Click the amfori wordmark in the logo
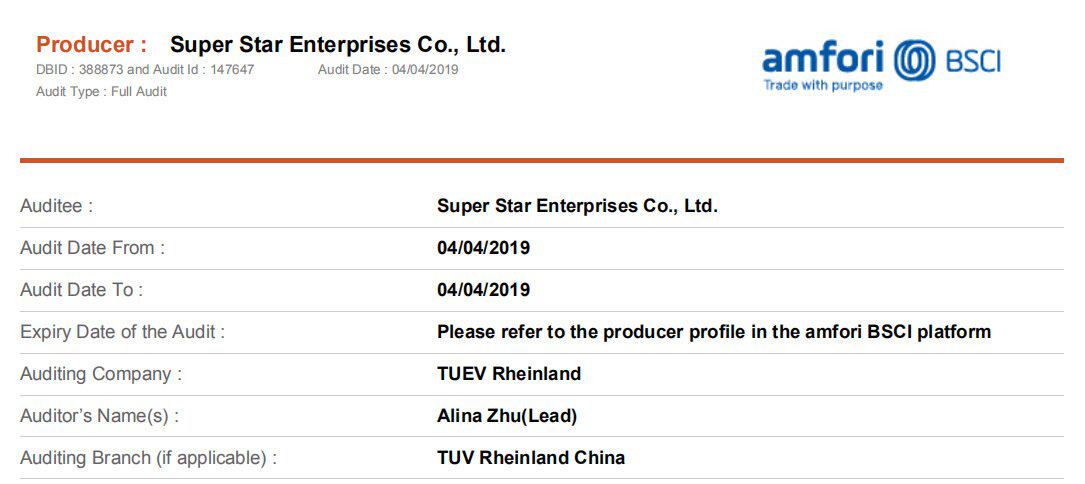Image resolution: width=1085 pixels, height=484 pixels. click(x=825, y=58)
